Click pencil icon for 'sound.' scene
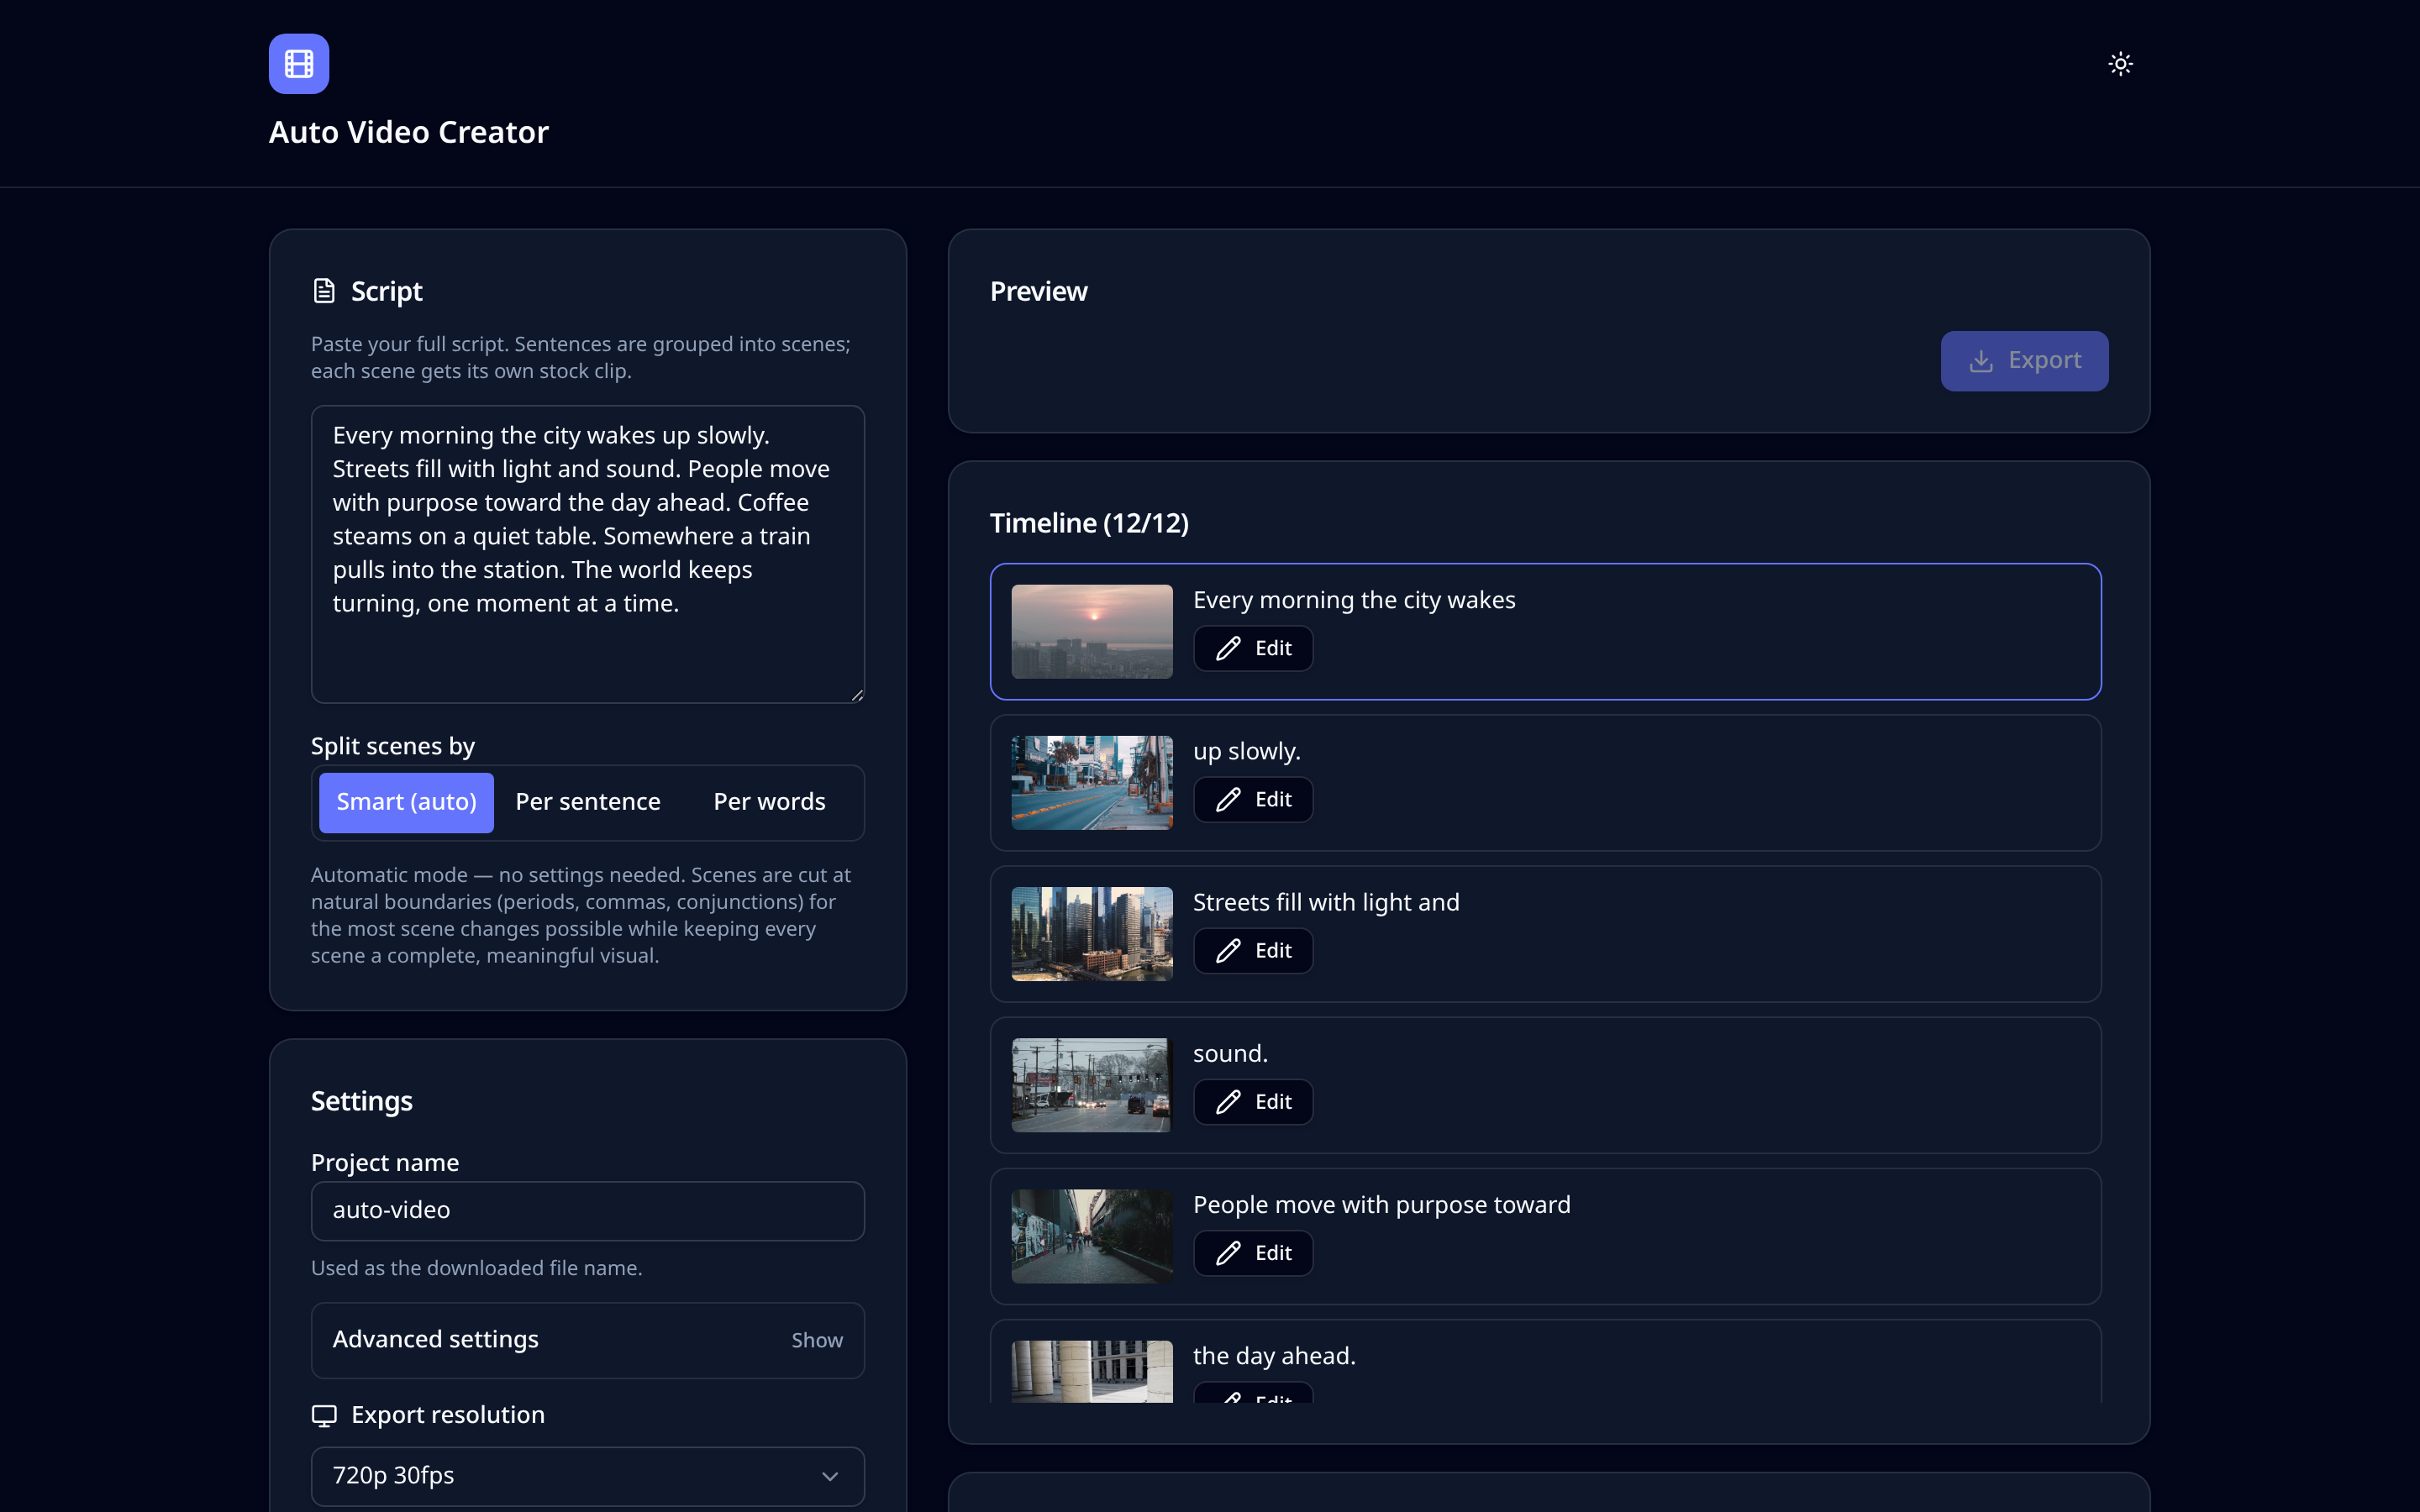 coord(1229,1101)
